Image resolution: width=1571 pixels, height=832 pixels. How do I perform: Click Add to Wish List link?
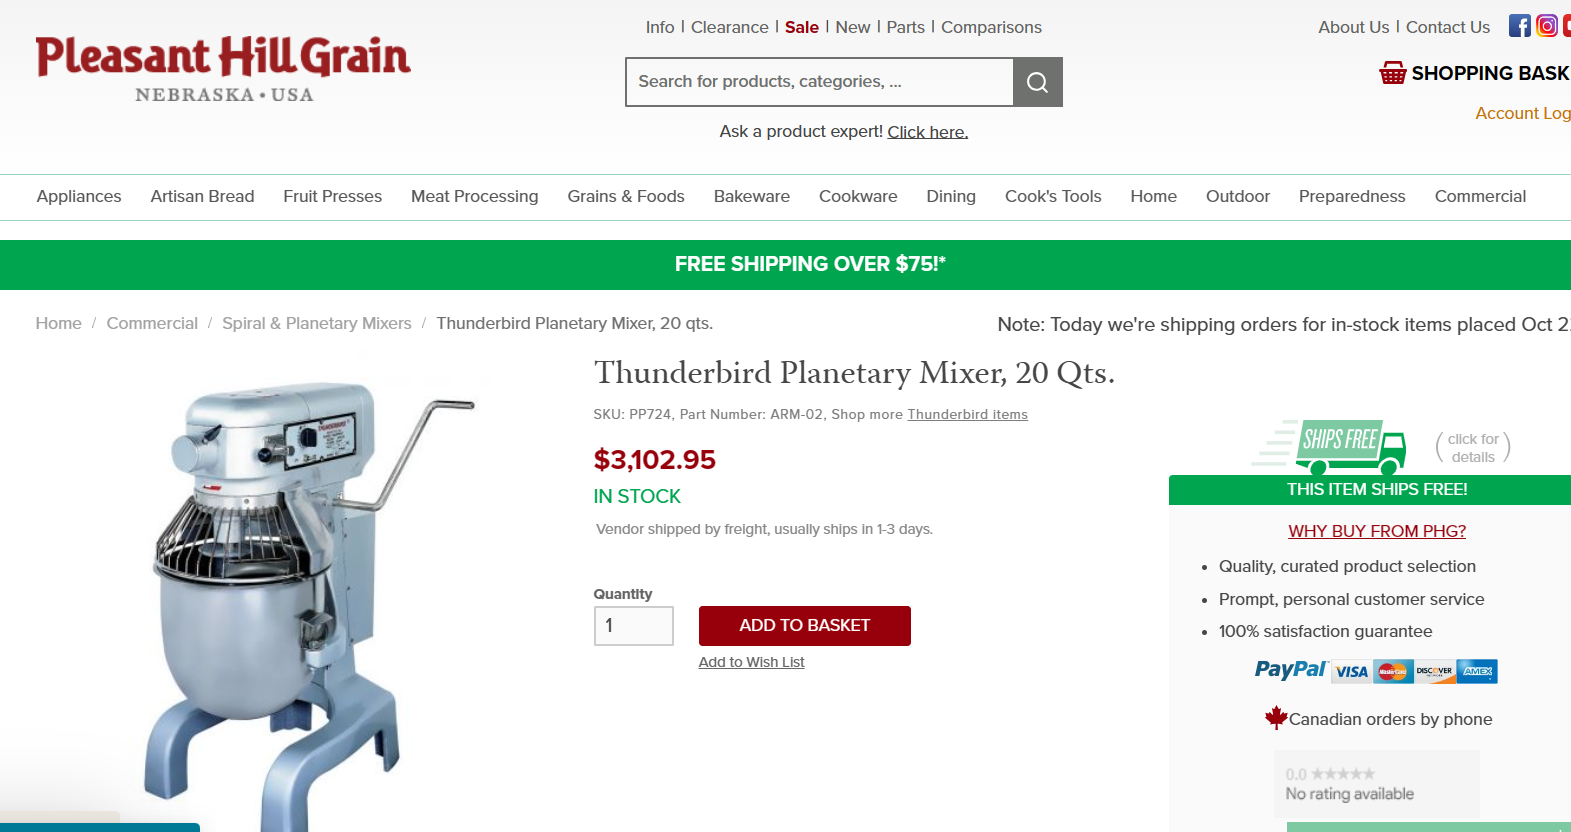(751, 662)
